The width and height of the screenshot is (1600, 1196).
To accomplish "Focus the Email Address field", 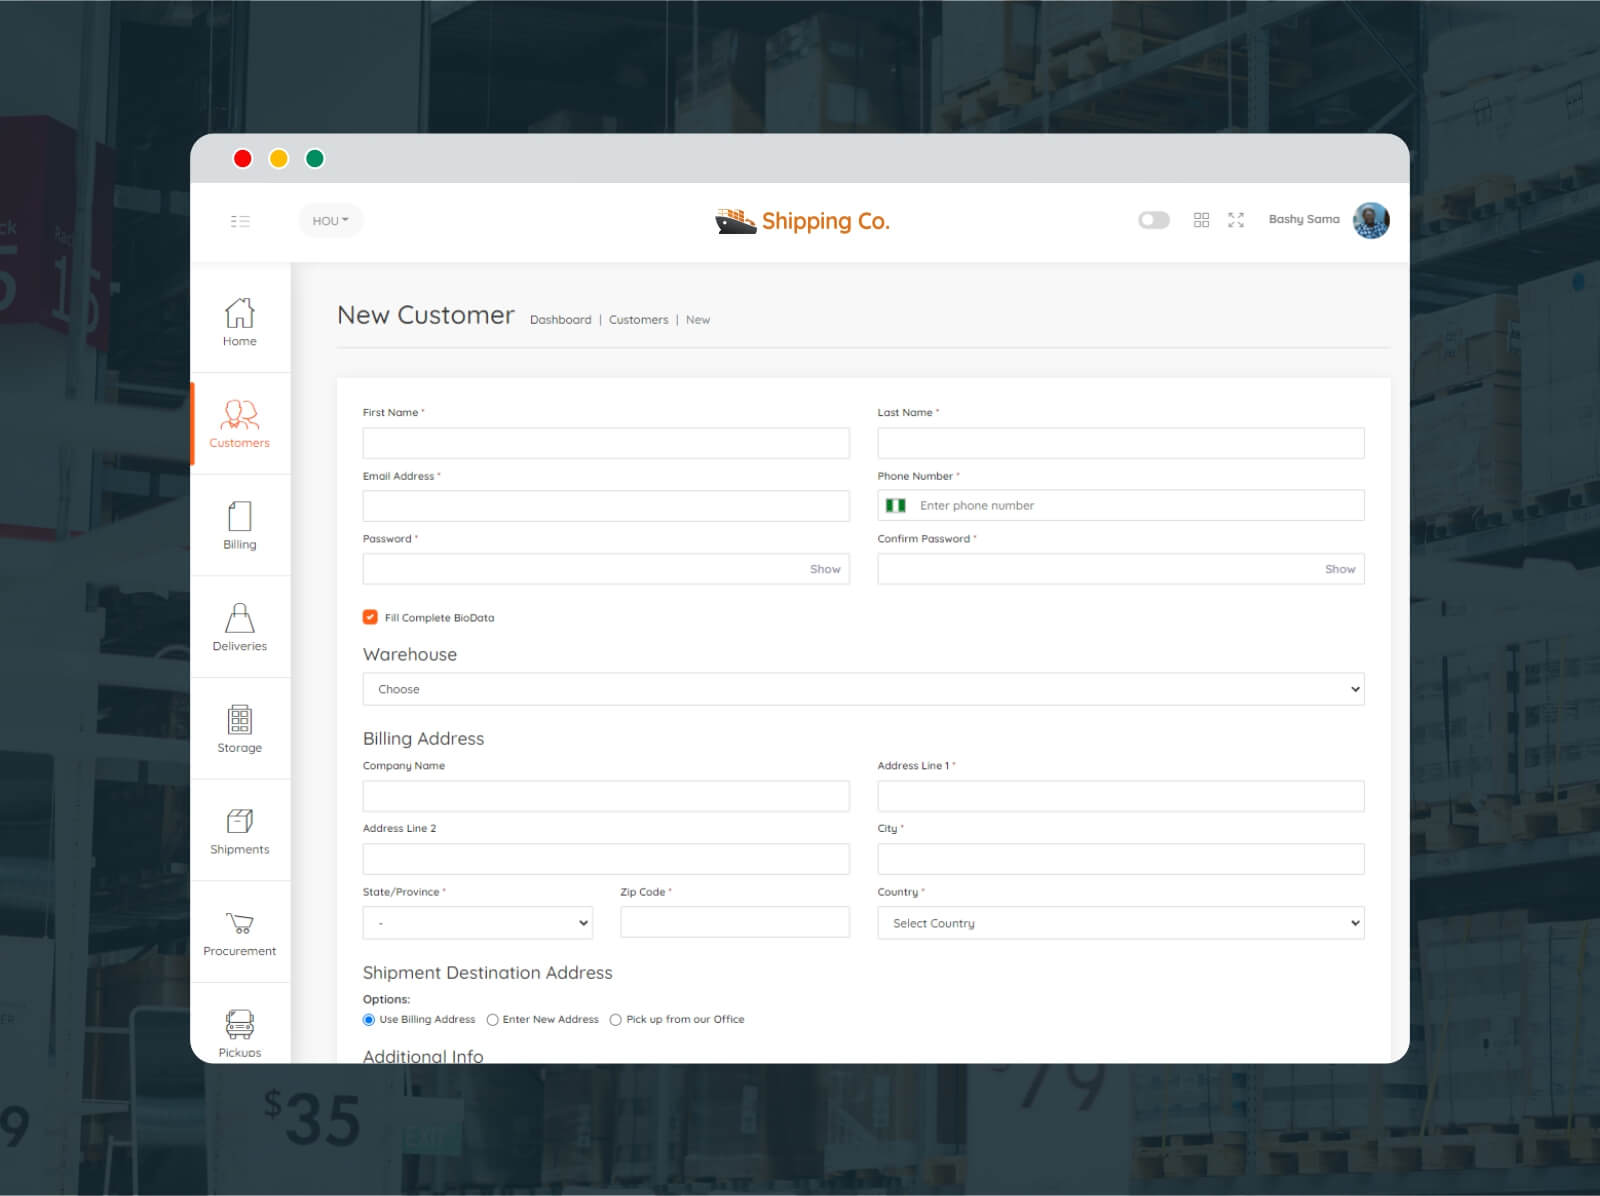I will [606, 506].
